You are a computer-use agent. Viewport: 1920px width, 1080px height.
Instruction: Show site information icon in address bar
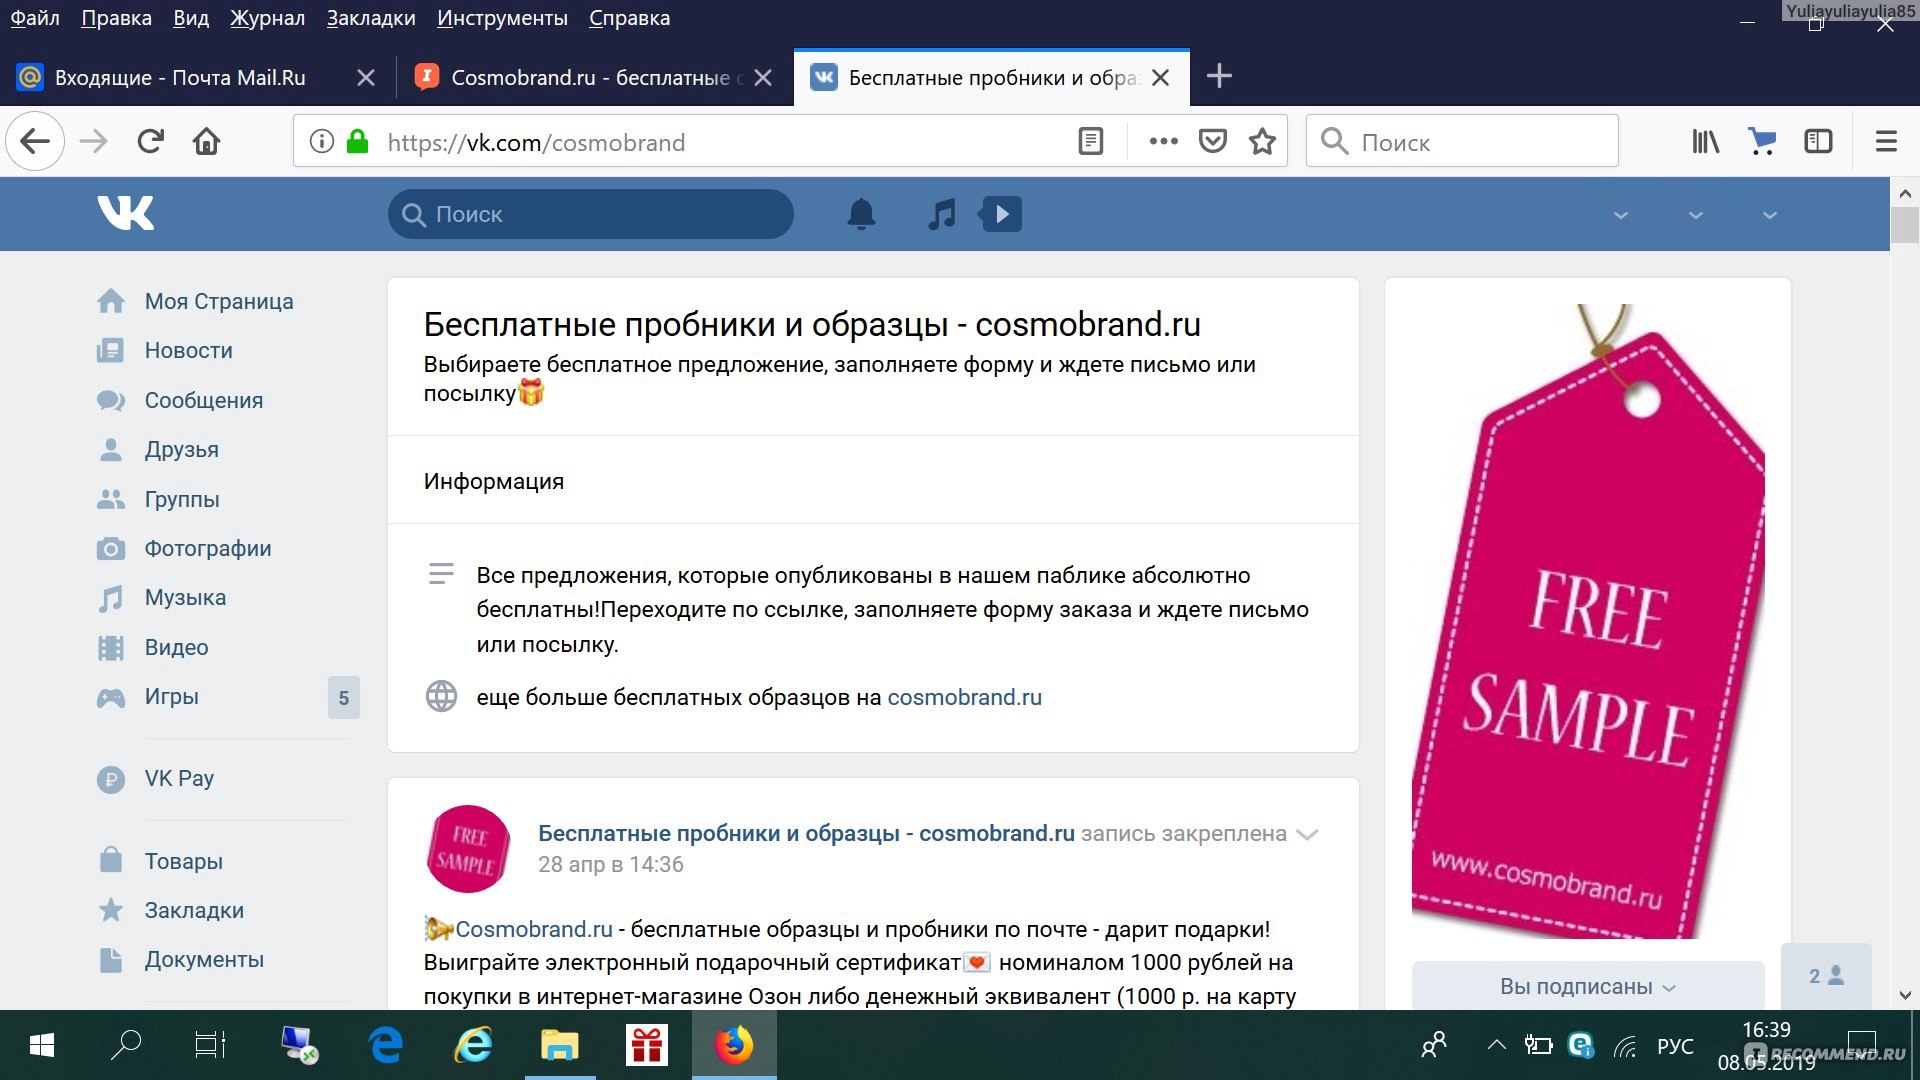pyautogui.click(x=321, y=141)
